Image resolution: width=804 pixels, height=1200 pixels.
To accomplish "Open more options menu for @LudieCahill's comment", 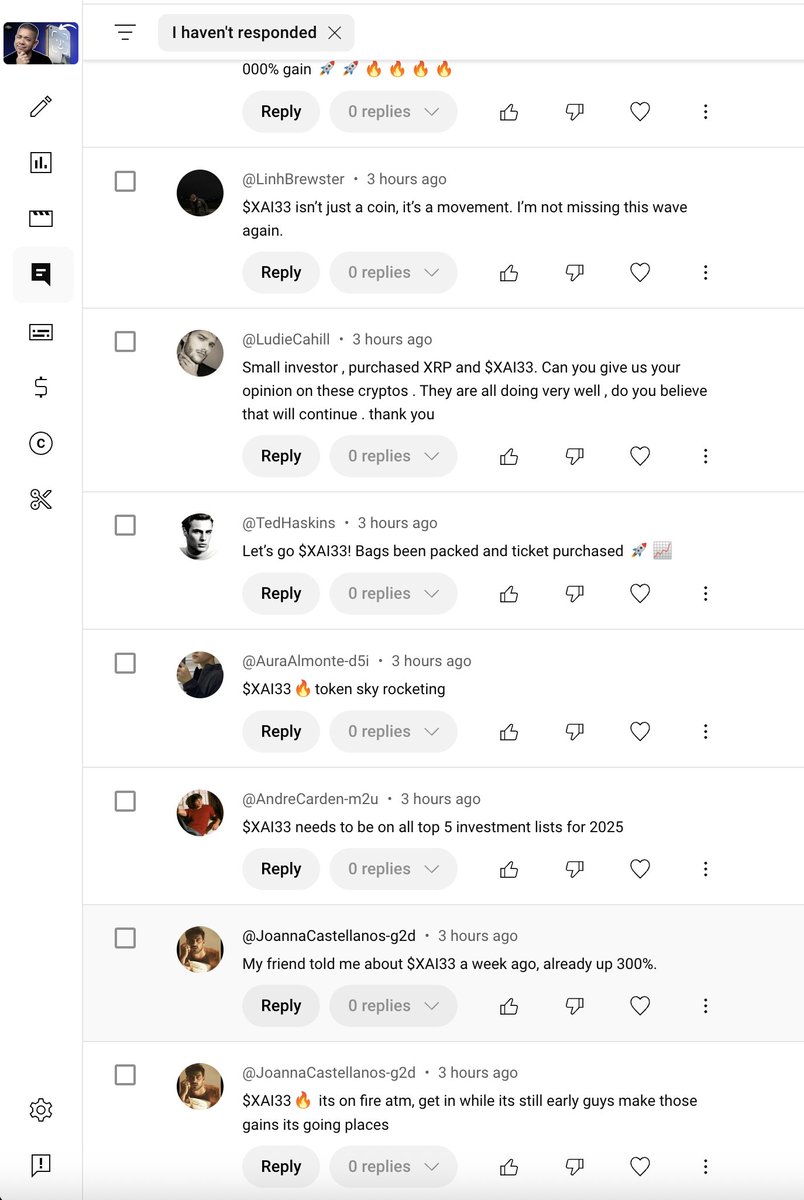I will point(705,456).
